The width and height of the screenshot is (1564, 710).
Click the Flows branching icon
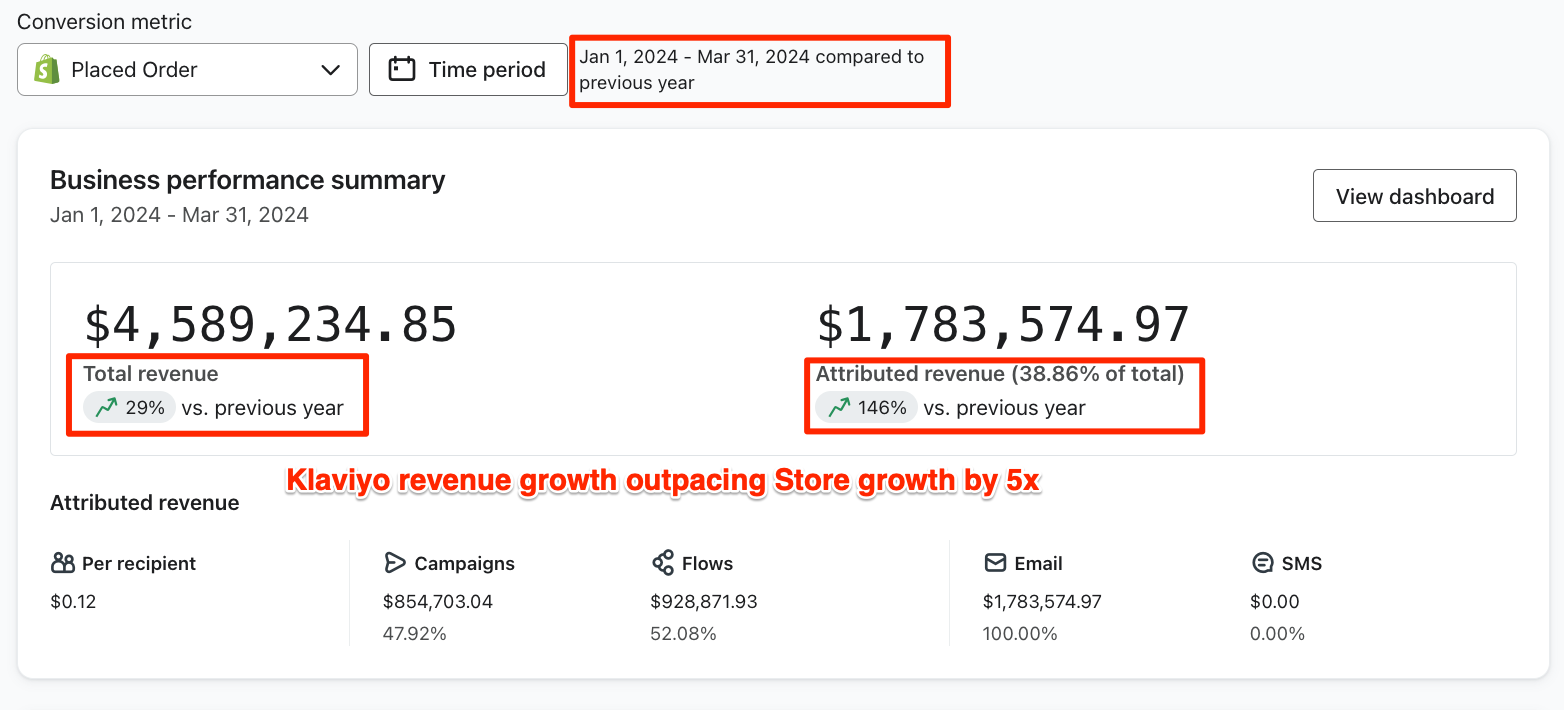point(662,563)
